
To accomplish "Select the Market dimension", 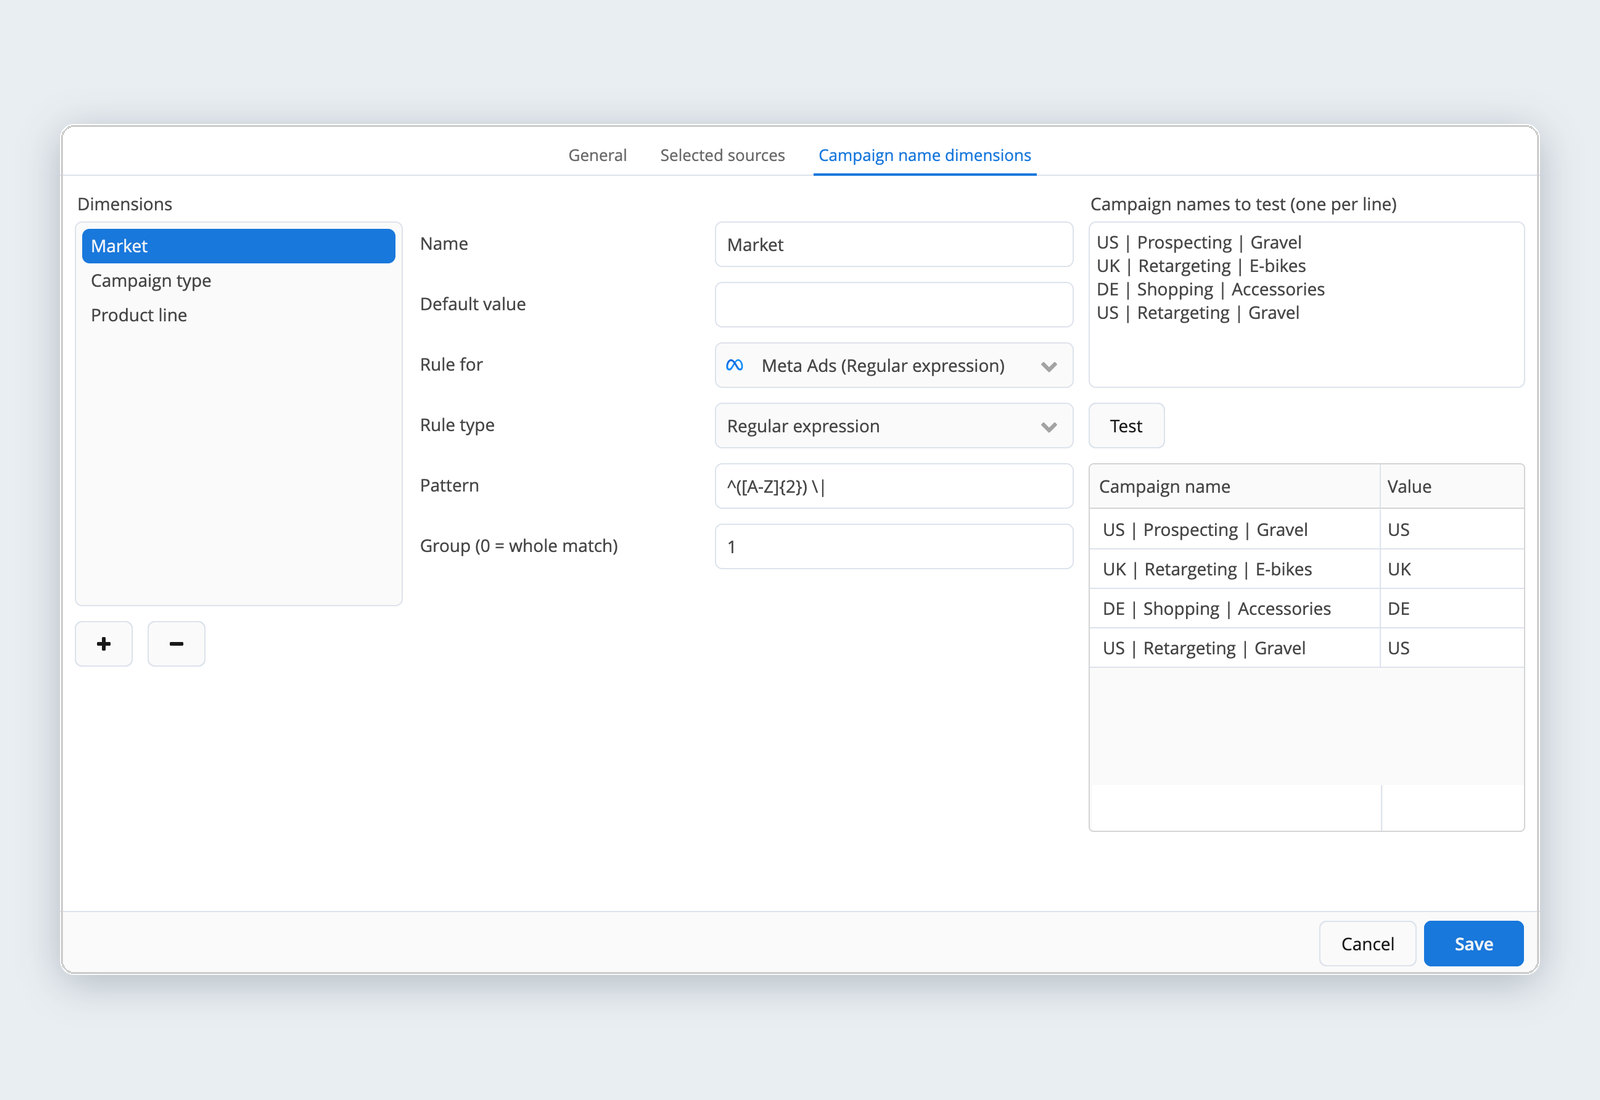I will pyautogui.click(x=238, y=246).
